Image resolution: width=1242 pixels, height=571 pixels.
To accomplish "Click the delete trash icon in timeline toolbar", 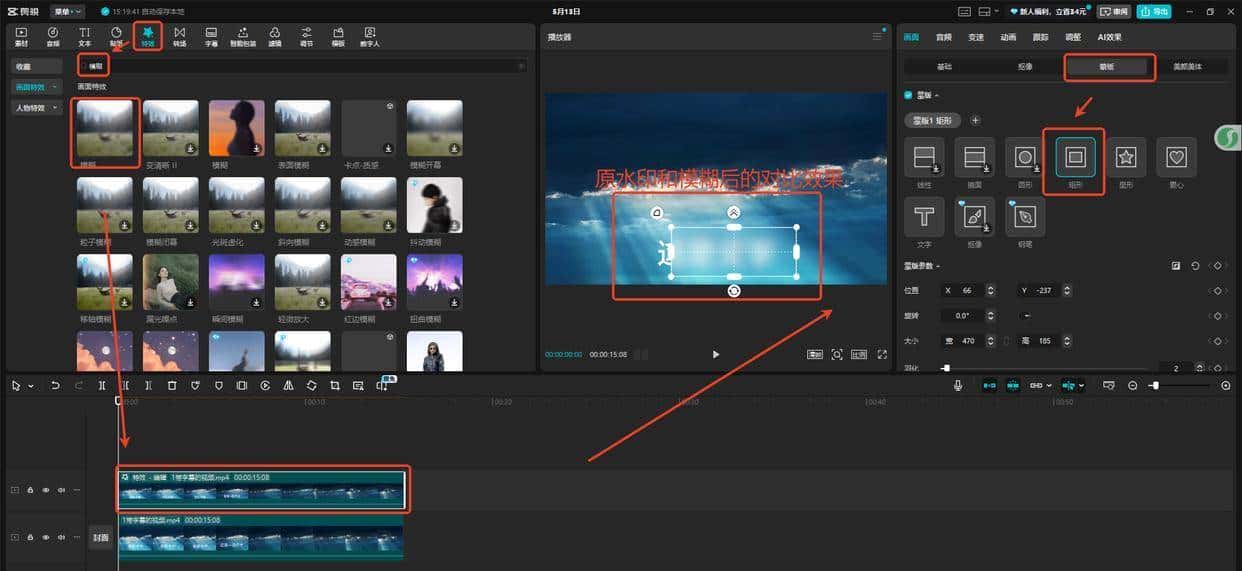I will tap(171, 385).
